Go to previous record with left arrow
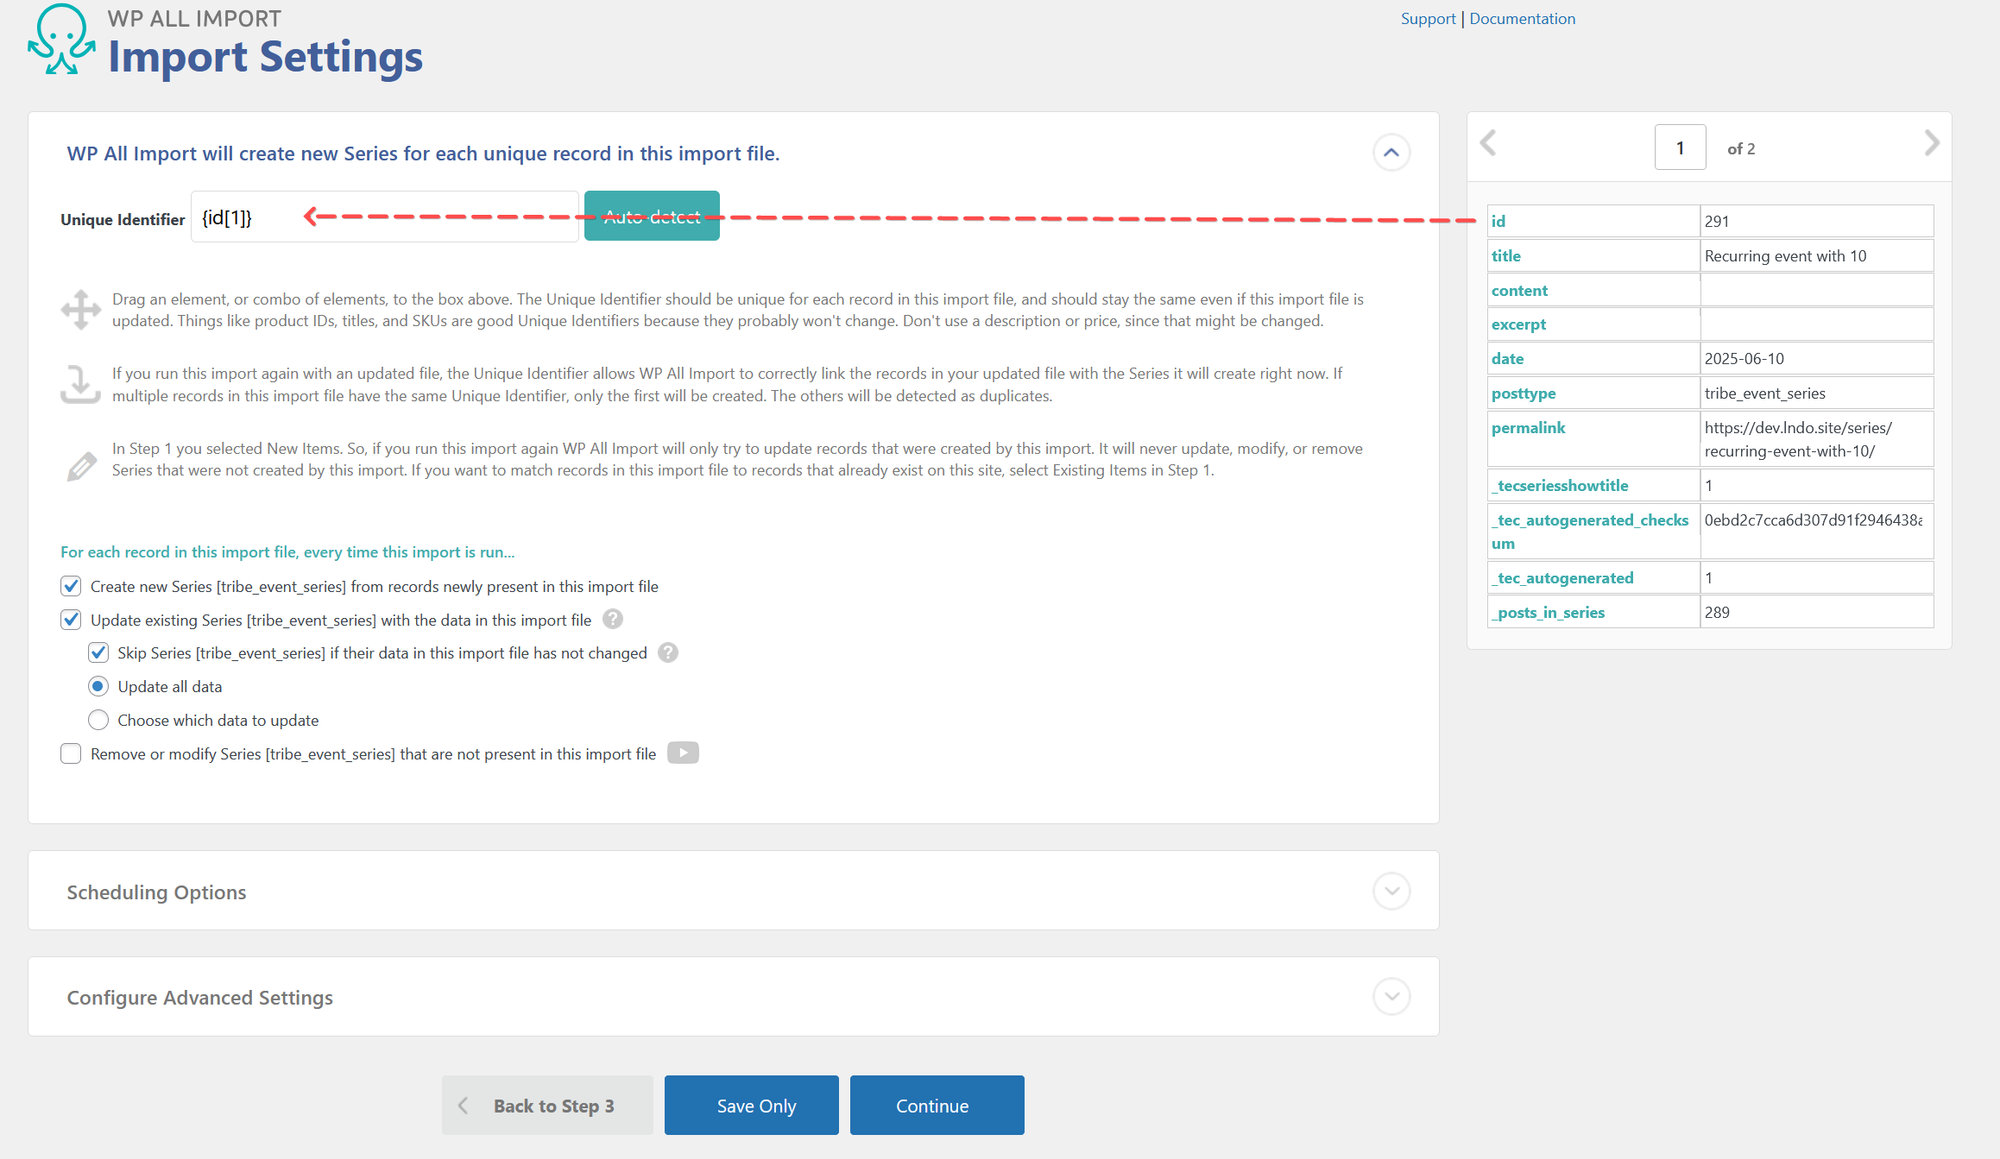Image resolution: width=2000 pixels, height=1159 pixels. pos(1488,144)
